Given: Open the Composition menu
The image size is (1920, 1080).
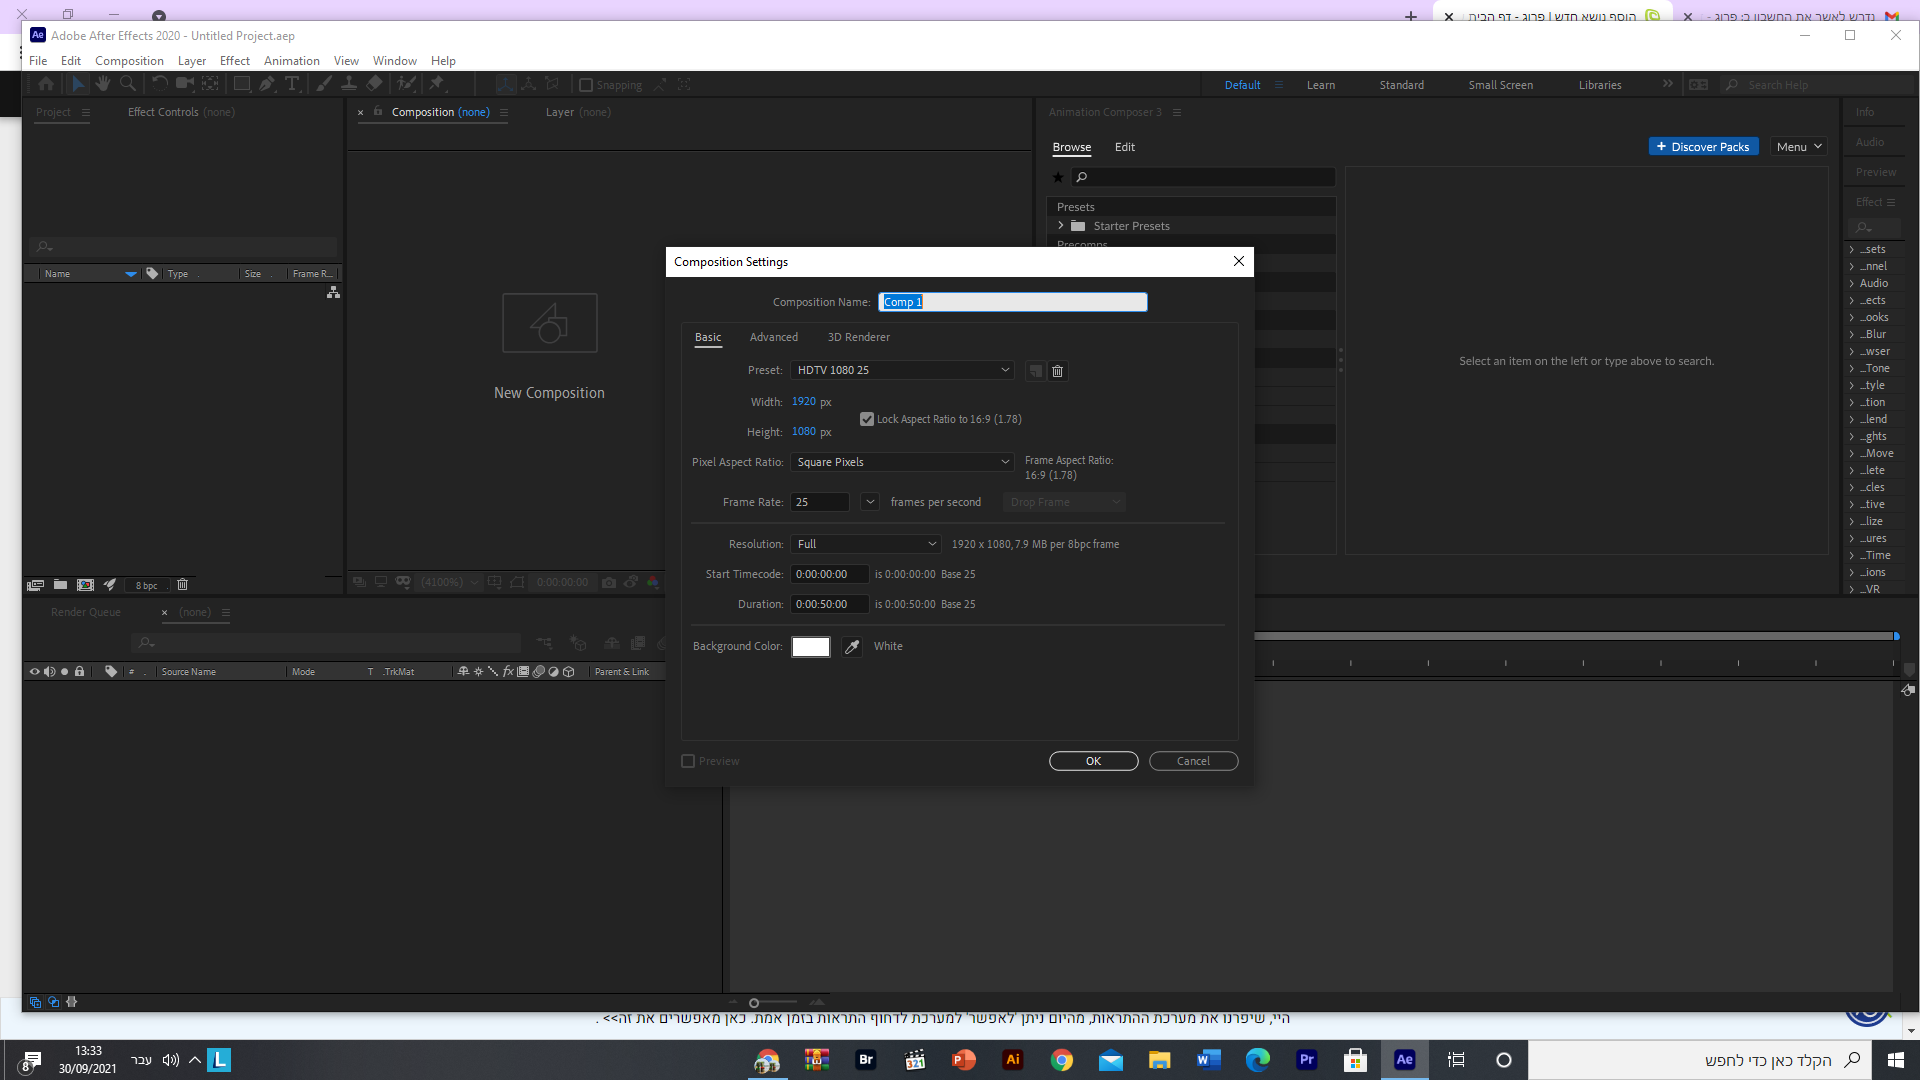Looking at the screenshot, I should point(129,61).
